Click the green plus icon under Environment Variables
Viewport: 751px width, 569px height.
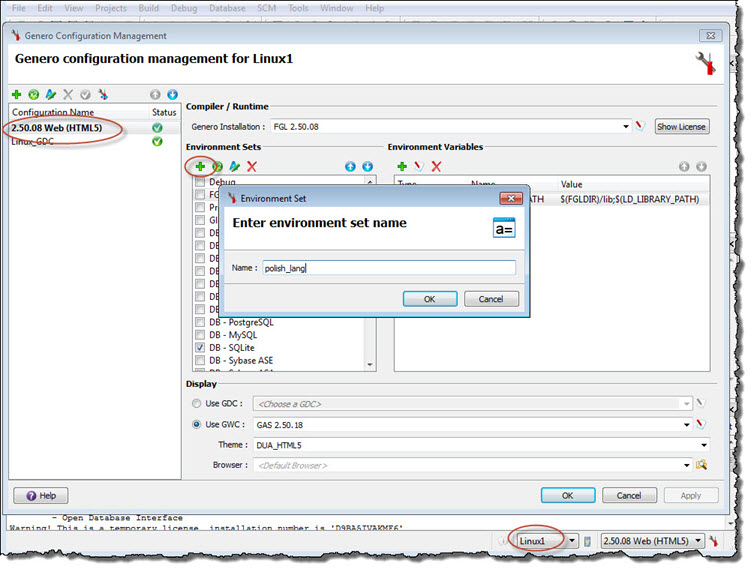click(x=402, y=166)
